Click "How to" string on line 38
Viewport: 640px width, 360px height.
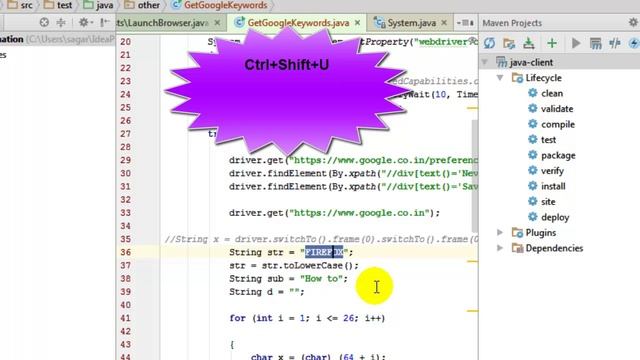click(321, 279)
